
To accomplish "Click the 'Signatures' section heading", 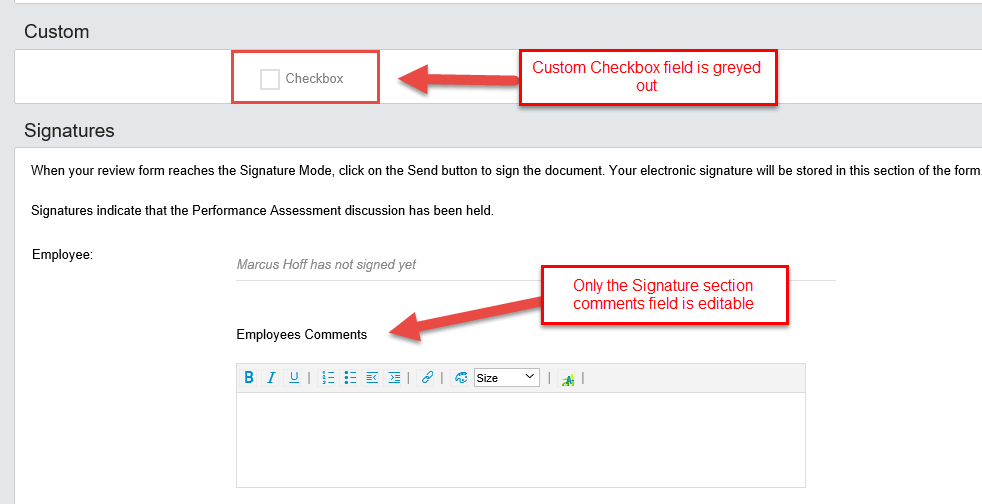I will point(70,130).
